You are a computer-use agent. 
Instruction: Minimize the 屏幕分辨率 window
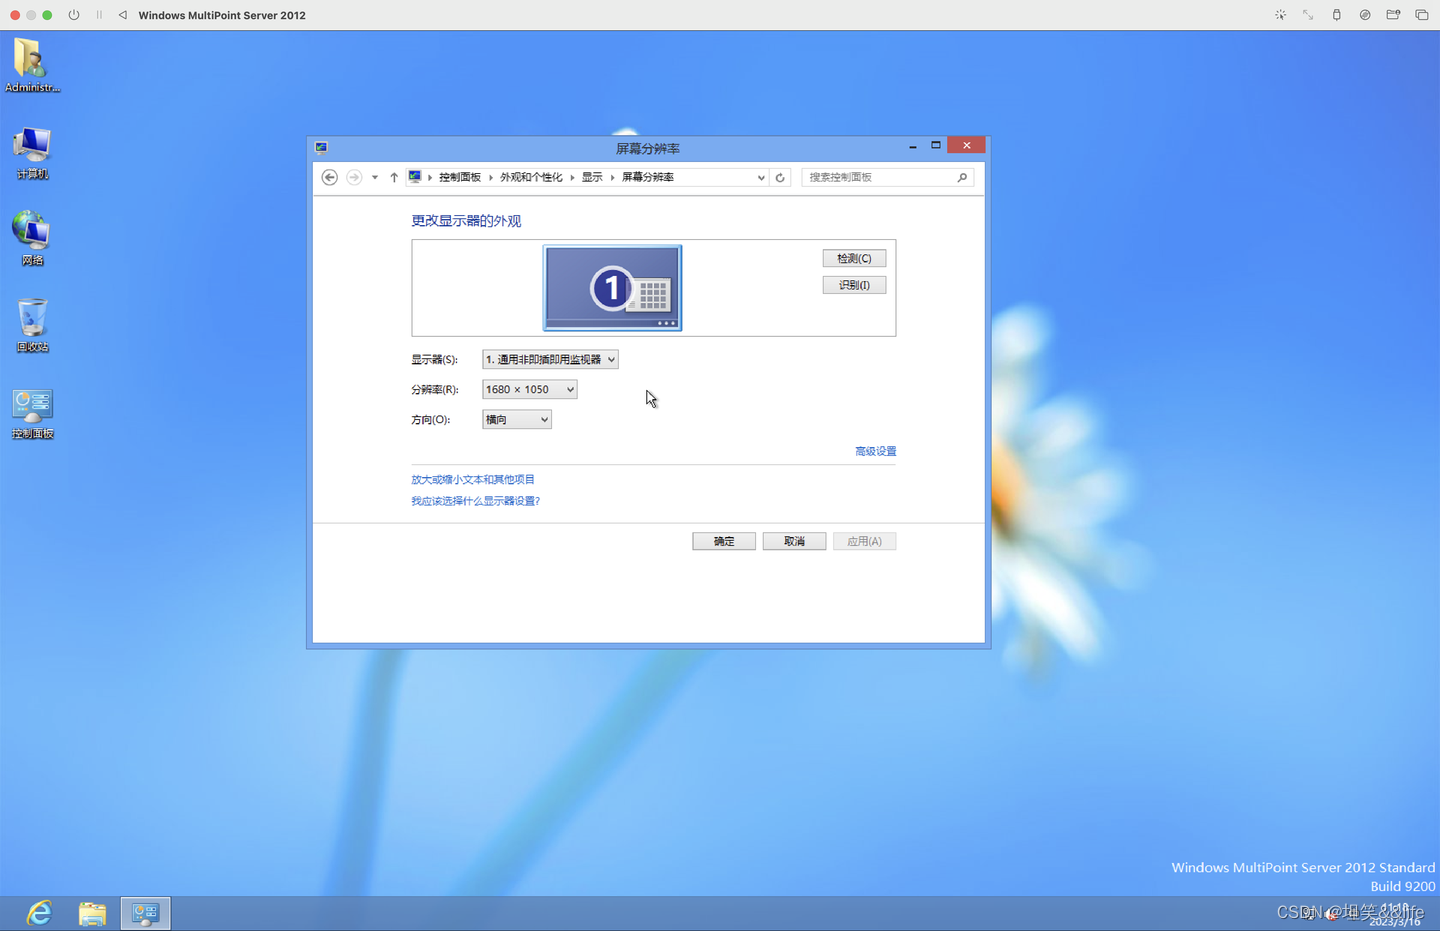pyautogui.click(x=913, y=146)
